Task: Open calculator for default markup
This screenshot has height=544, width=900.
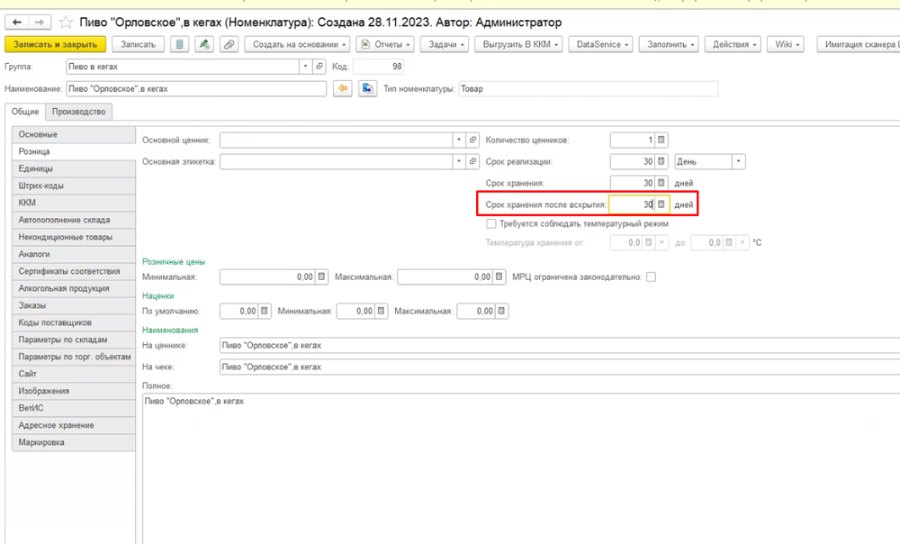Action: pos(264,311)
